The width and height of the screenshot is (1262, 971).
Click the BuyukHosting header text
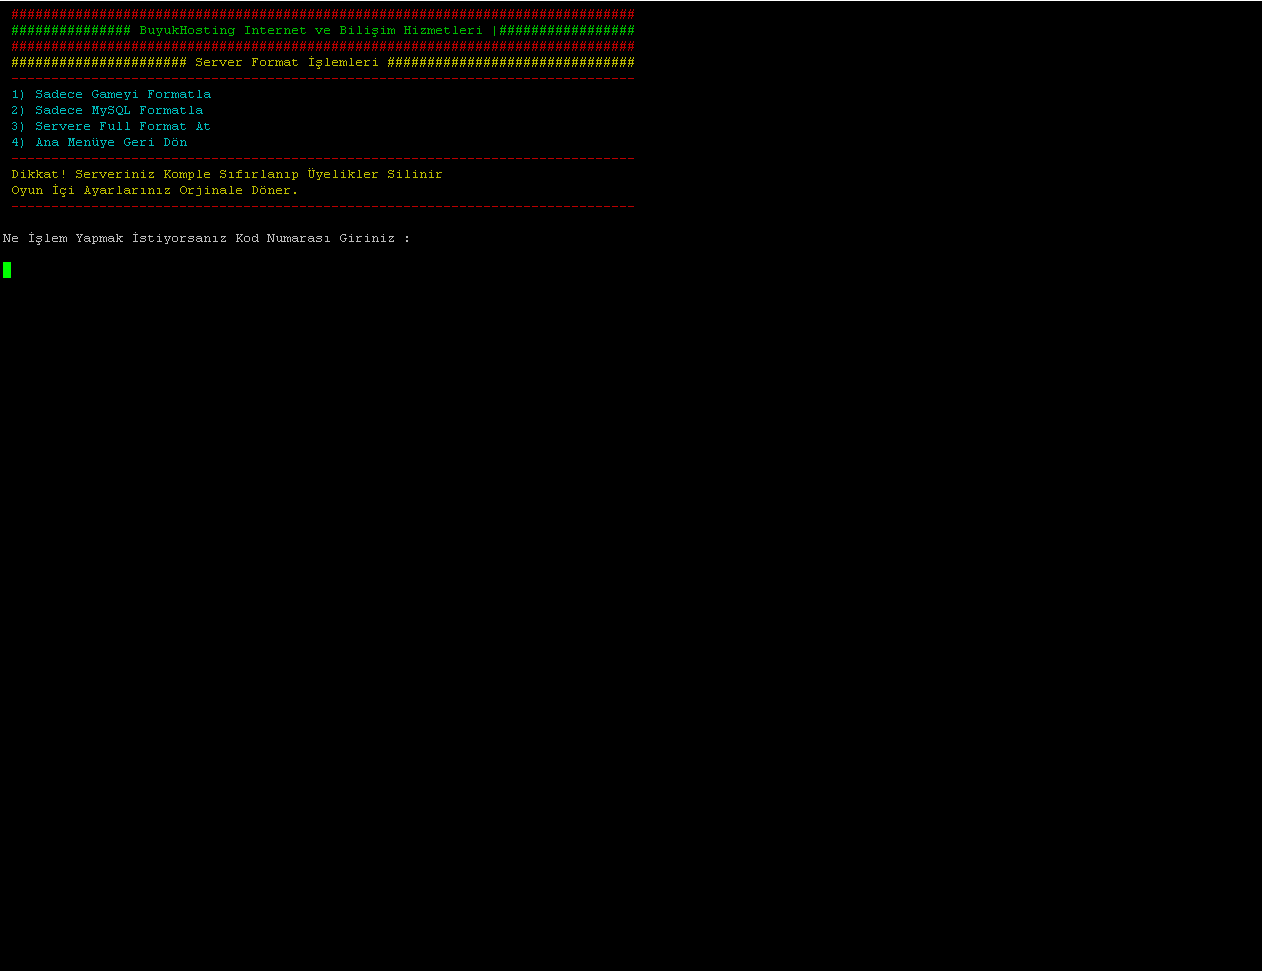pyautogui.click(x=310, y=30)
